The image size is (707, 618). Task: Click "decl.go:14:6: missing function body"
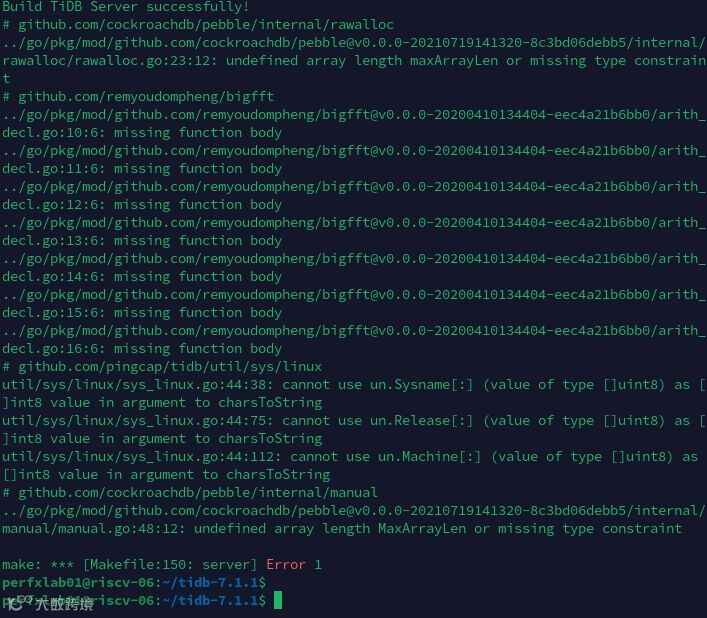pyautogui.click(x=142, y=277)
